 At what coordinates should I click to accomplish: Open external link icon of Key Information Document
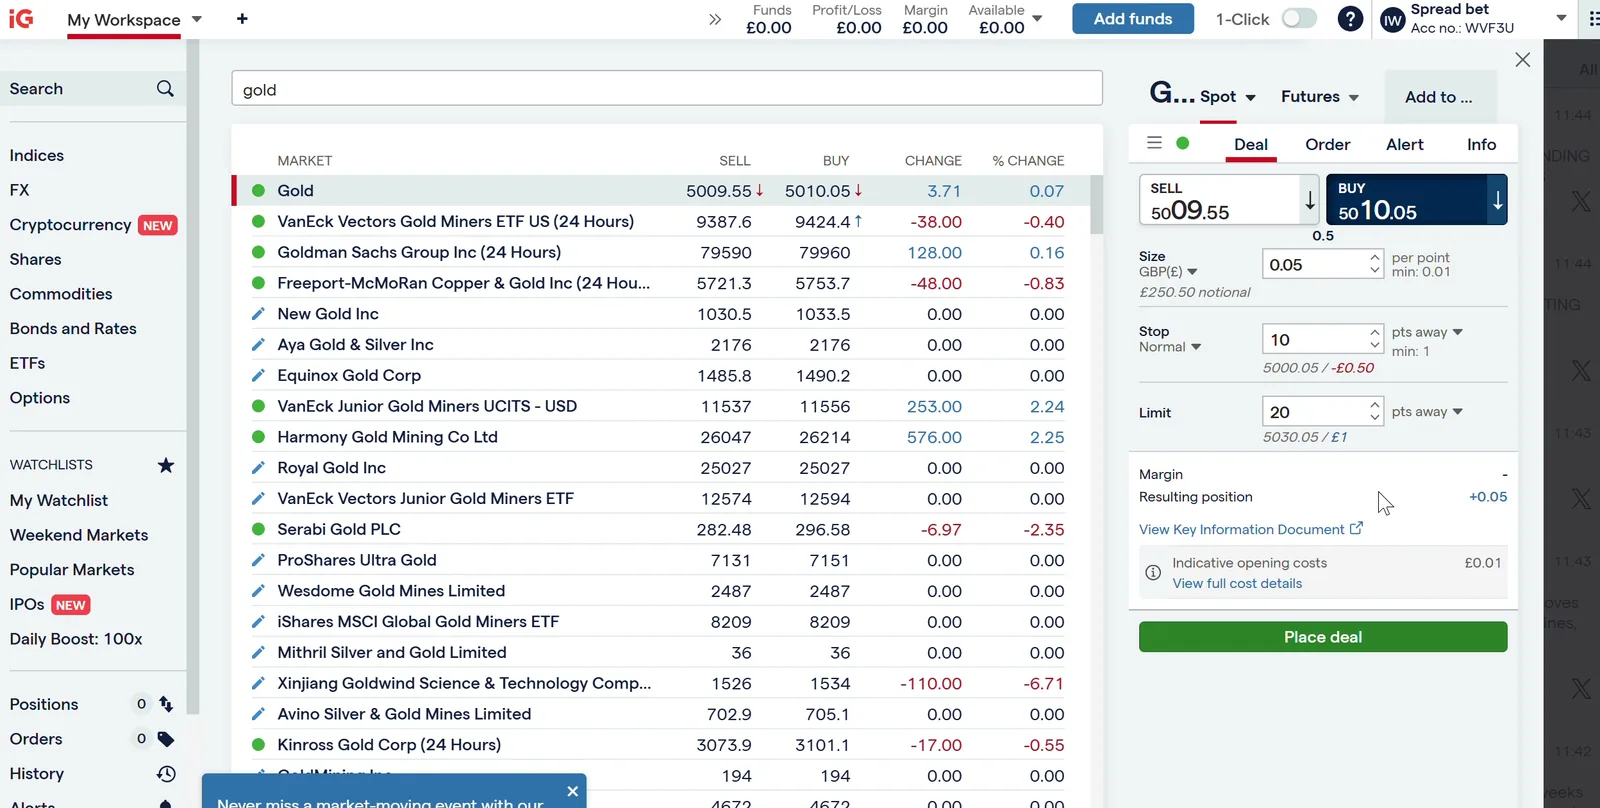(1356, 528)
